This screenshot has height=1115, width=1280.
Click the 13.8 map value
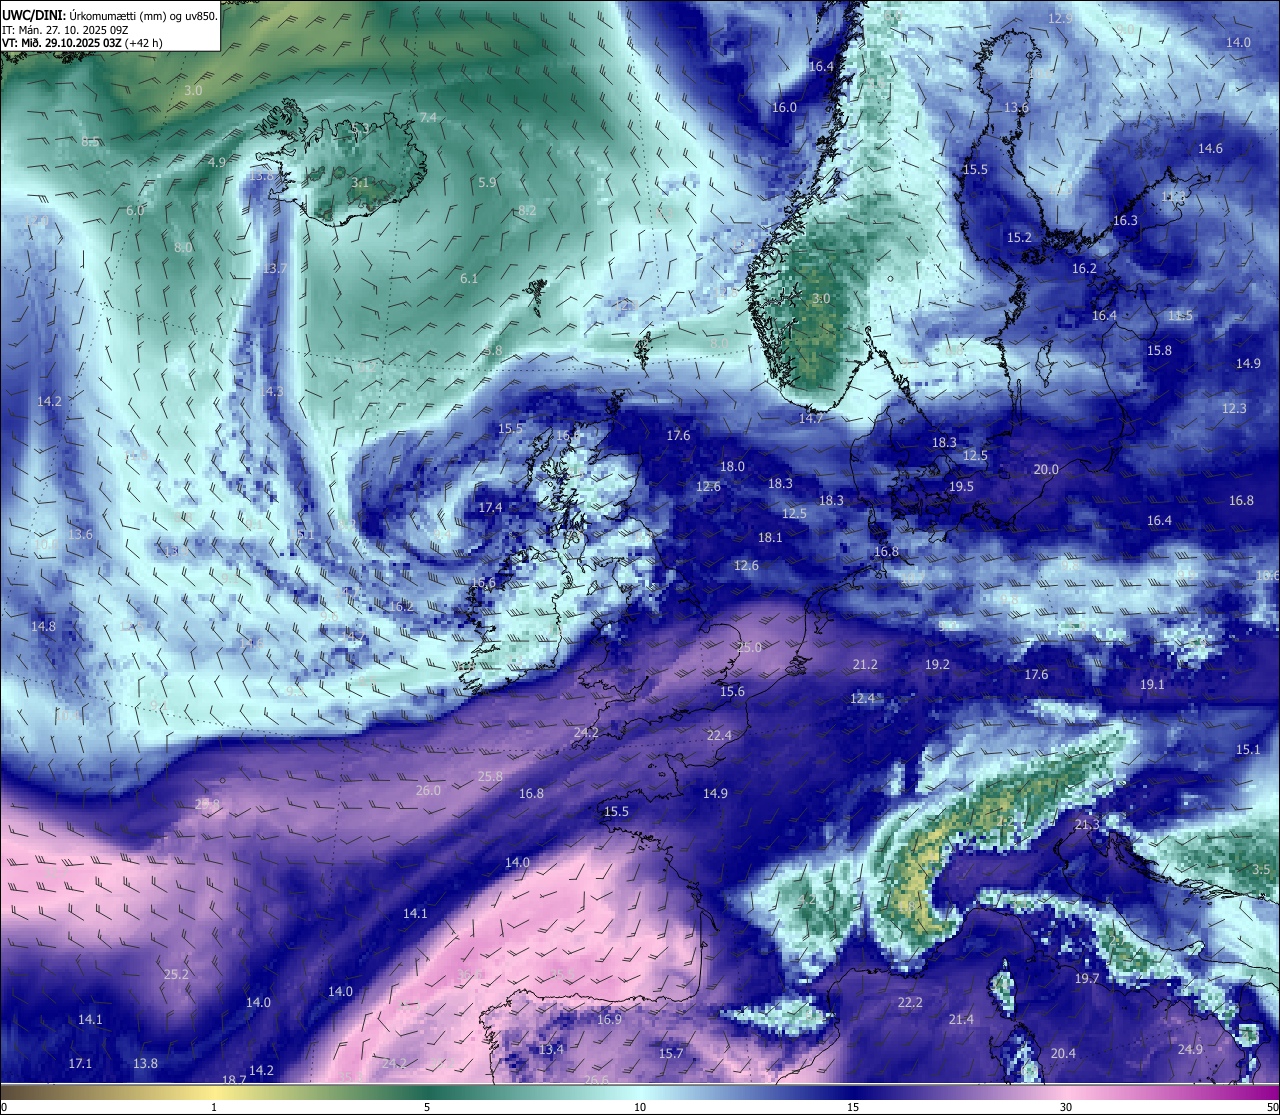(x=145, y=1064)
